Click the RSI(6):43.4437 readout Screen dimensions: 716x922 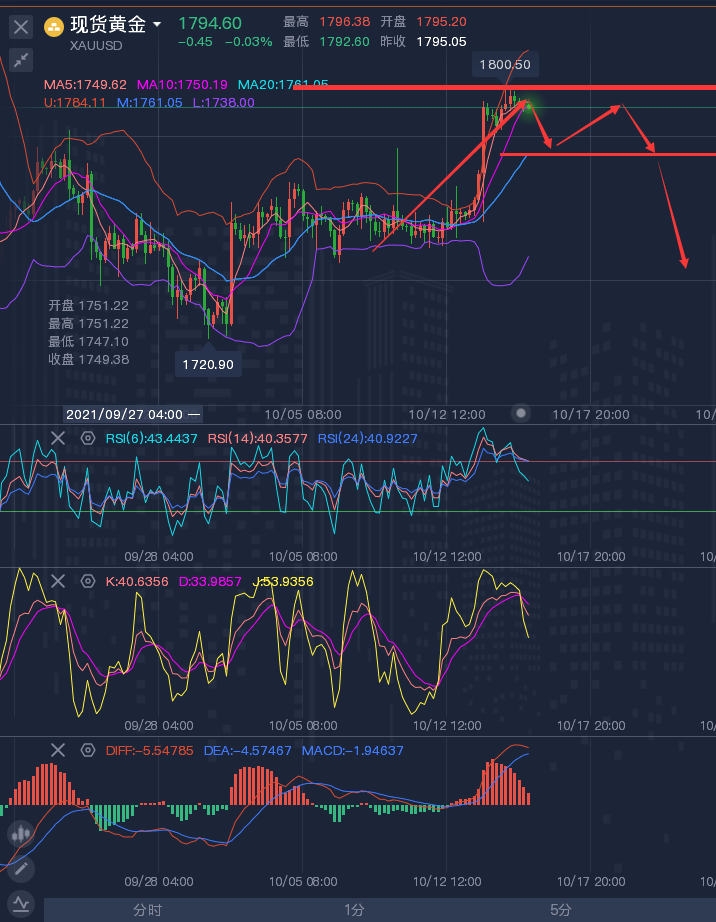pyautogui.click(x=152, y=438)
